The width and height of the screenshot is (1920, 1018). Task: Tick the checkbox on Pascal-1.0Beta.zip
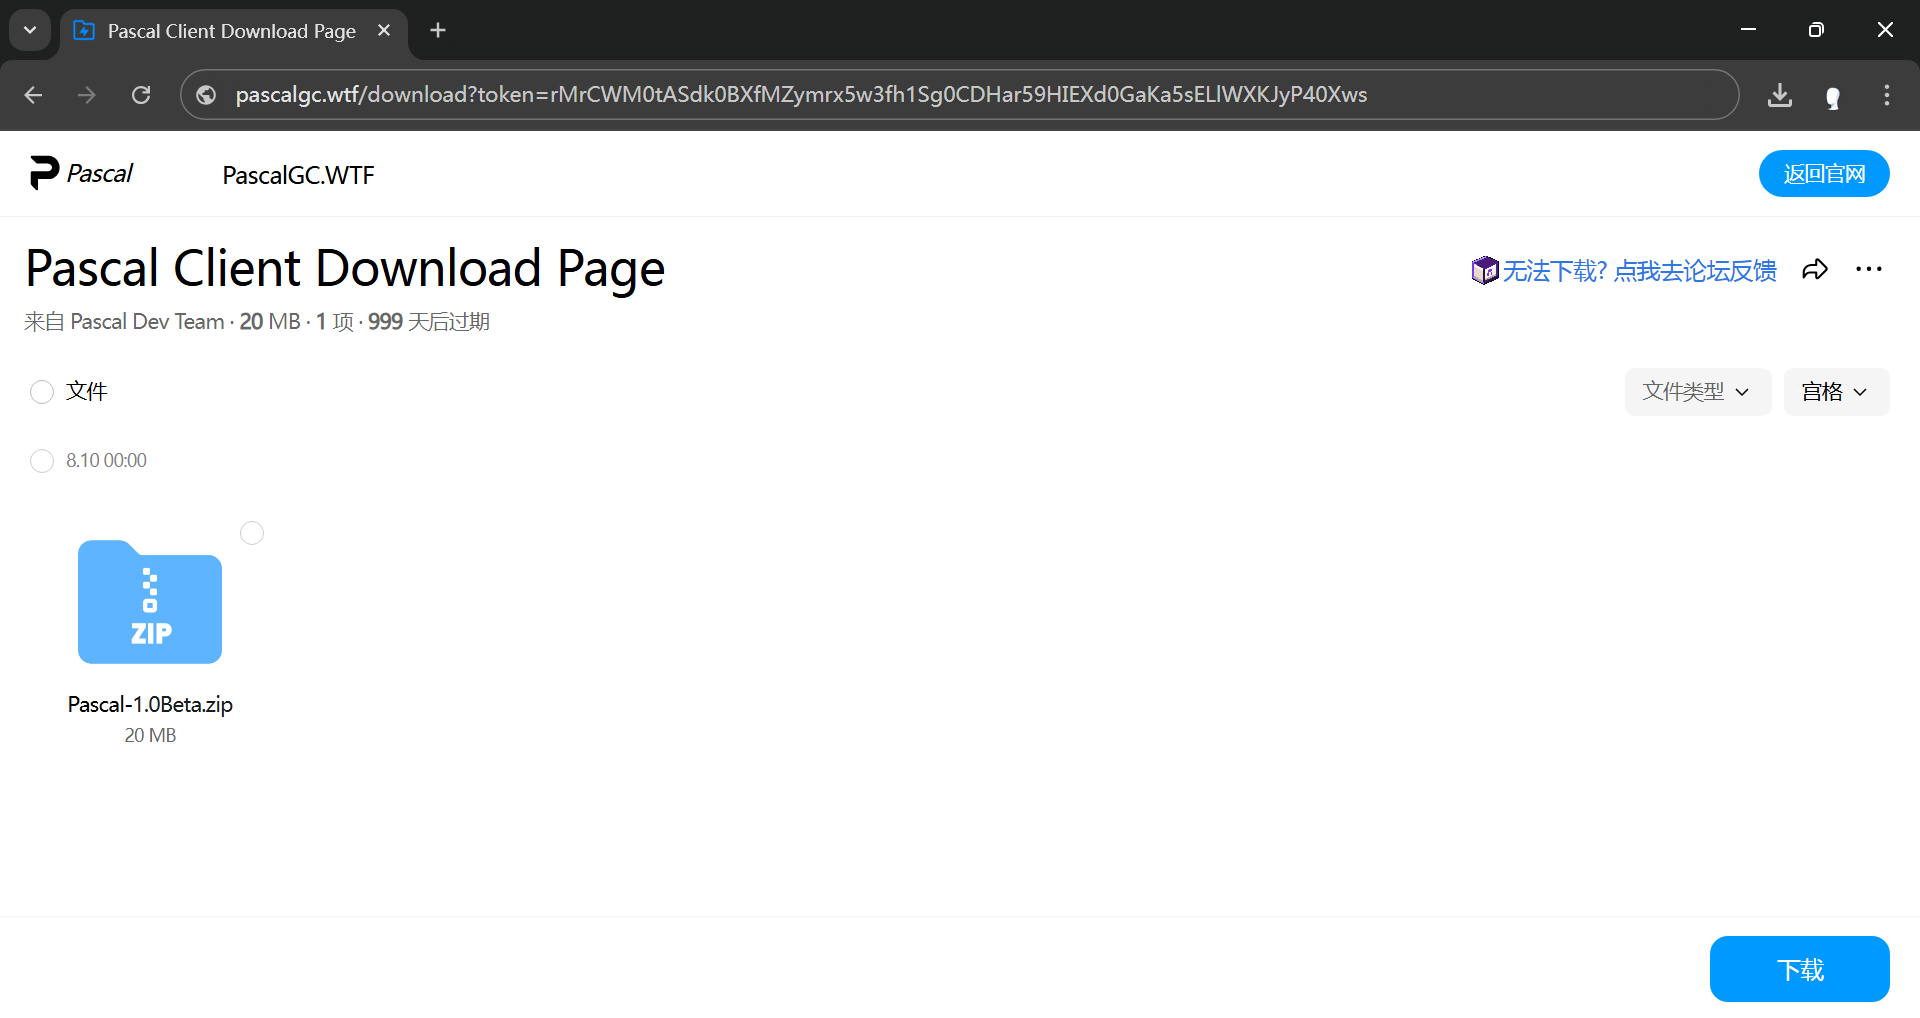252,533
